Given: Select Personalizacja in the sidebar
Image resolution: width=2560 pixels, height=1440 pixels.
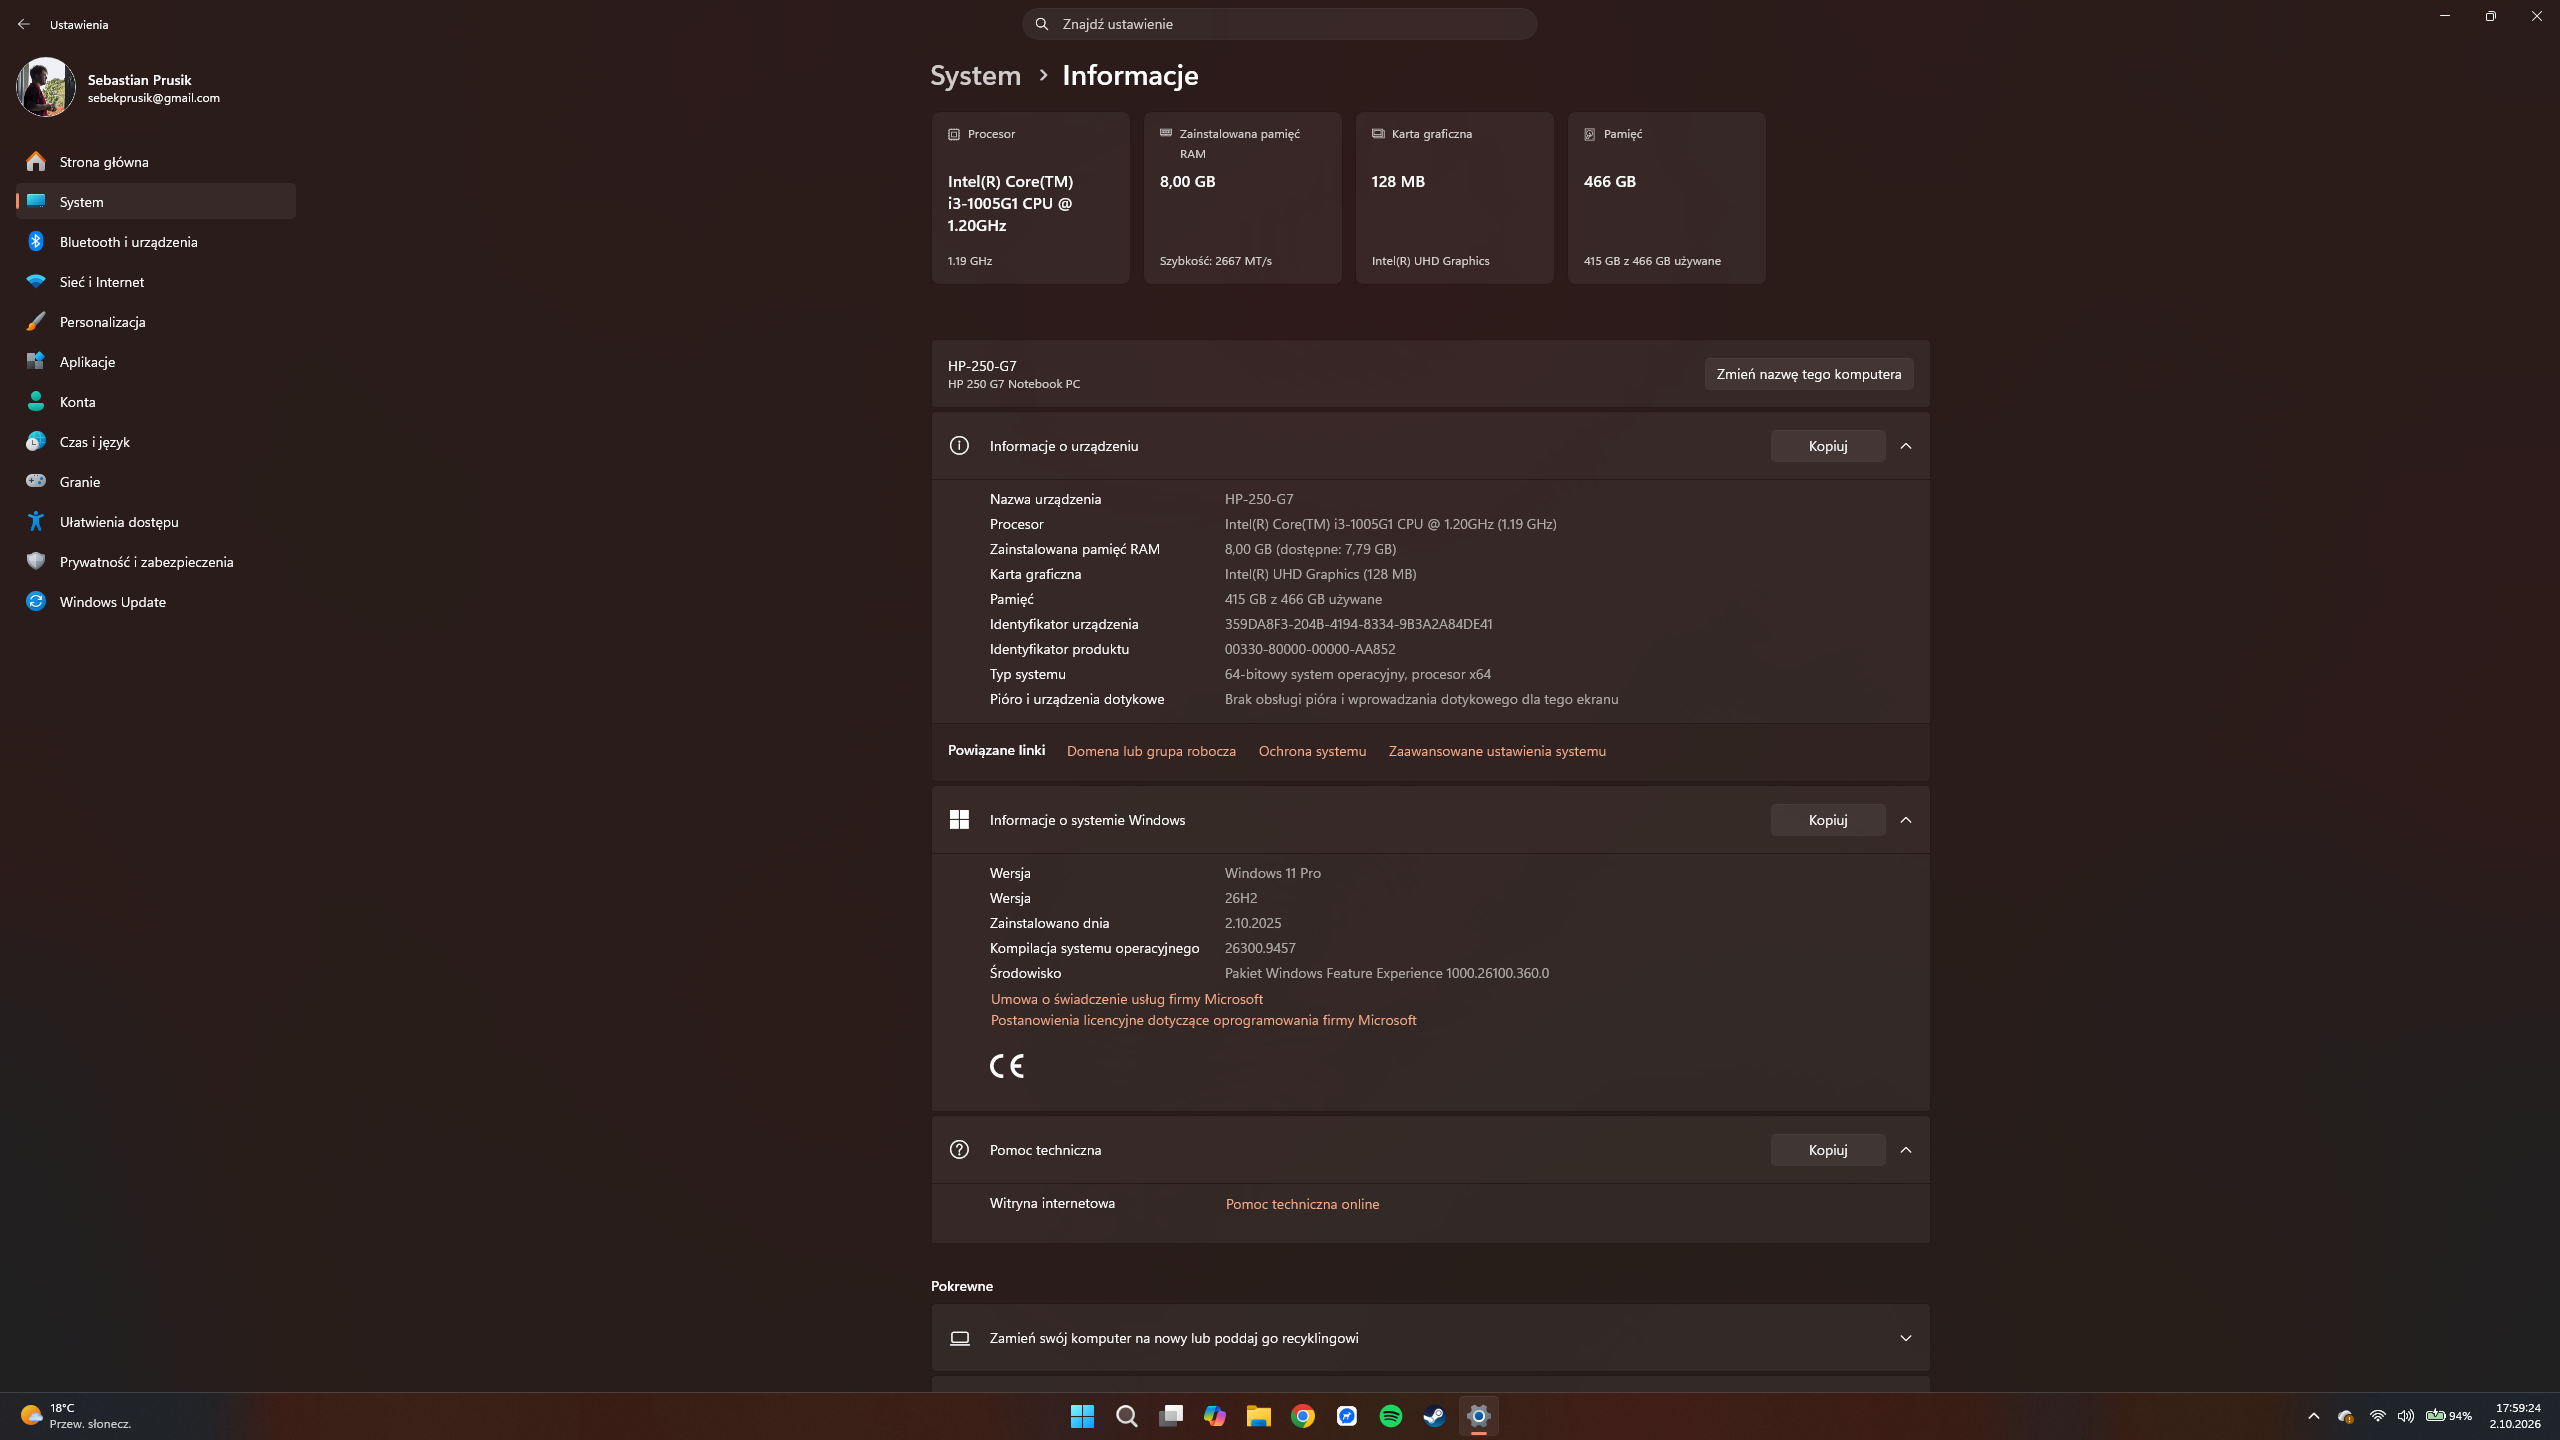Looking at the screenshot, I should 156,322.
